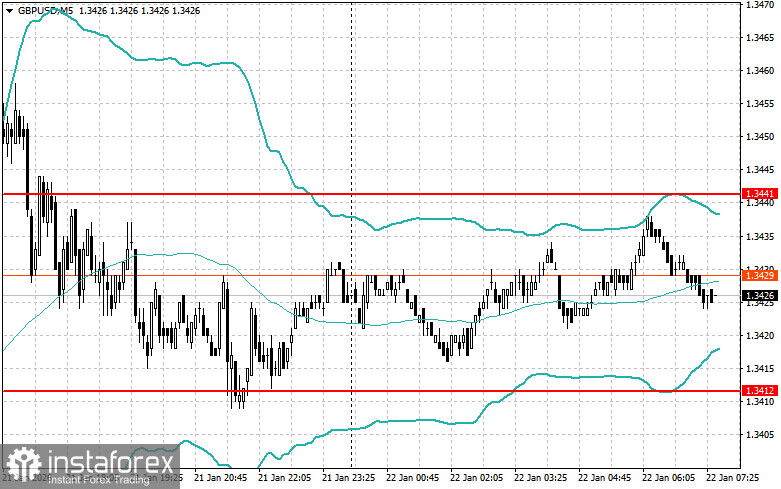Click the 22 Jan 06:05 time label
The width and height of the screenshot is (781, 489).
click(x=668, y=478)
